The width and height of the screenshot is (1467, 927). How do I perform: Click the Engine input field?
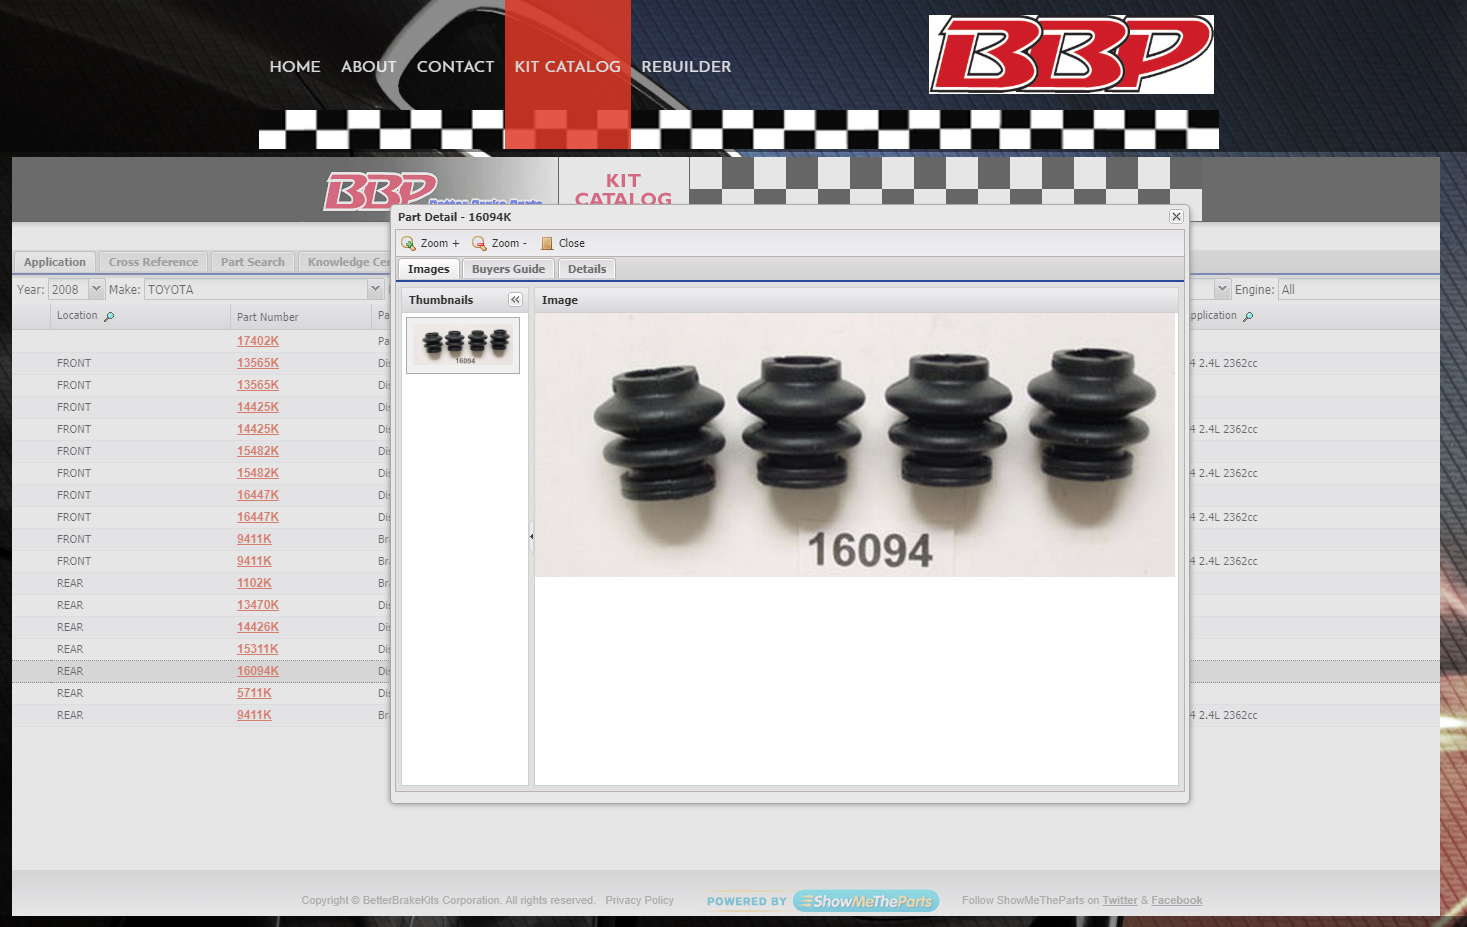click(1357, 289)
